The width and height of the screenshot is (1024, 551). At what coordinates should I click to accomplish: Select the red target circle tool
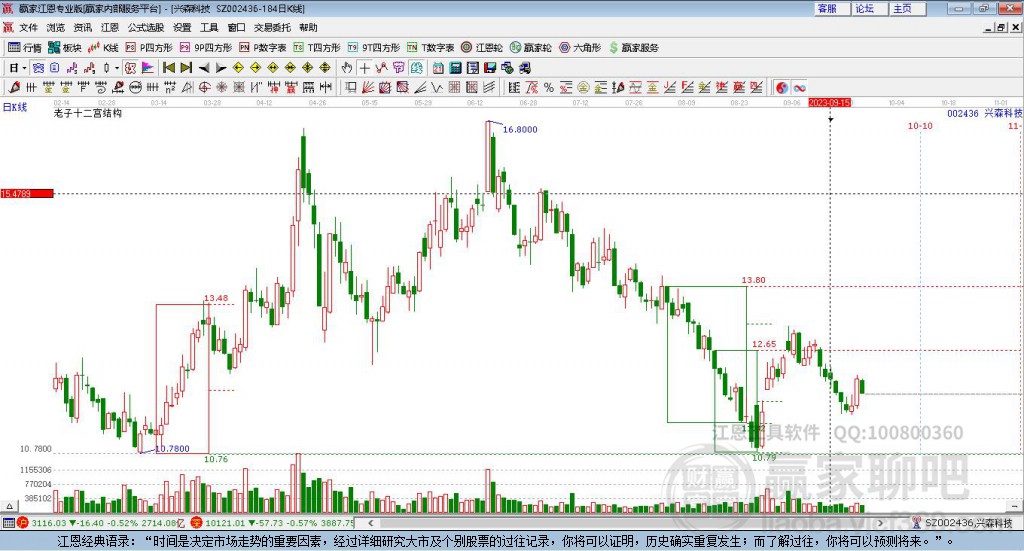[x=204, y=87]
